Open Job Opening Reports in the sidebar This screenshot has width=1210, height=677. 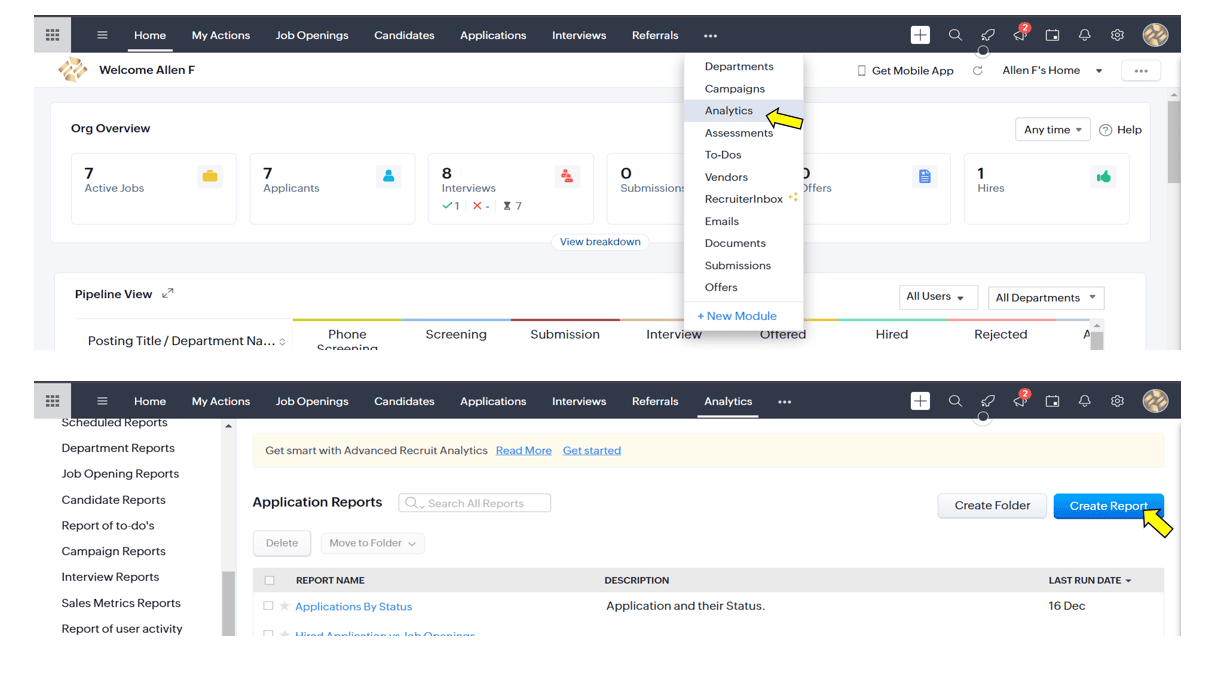pos(120,474)
